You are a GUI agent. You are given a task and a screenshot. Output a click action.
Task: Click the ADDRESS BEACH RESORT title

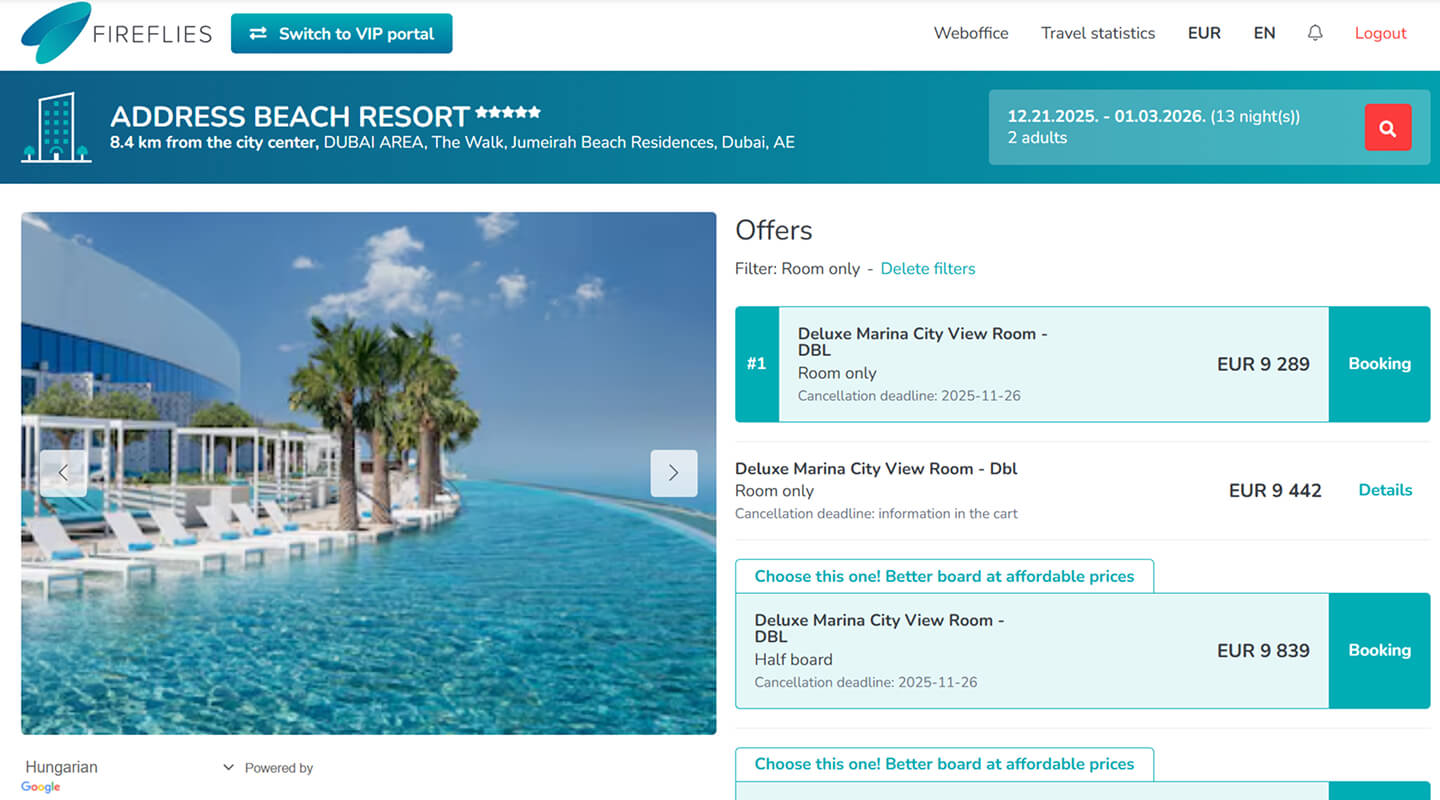pos(290,116)
